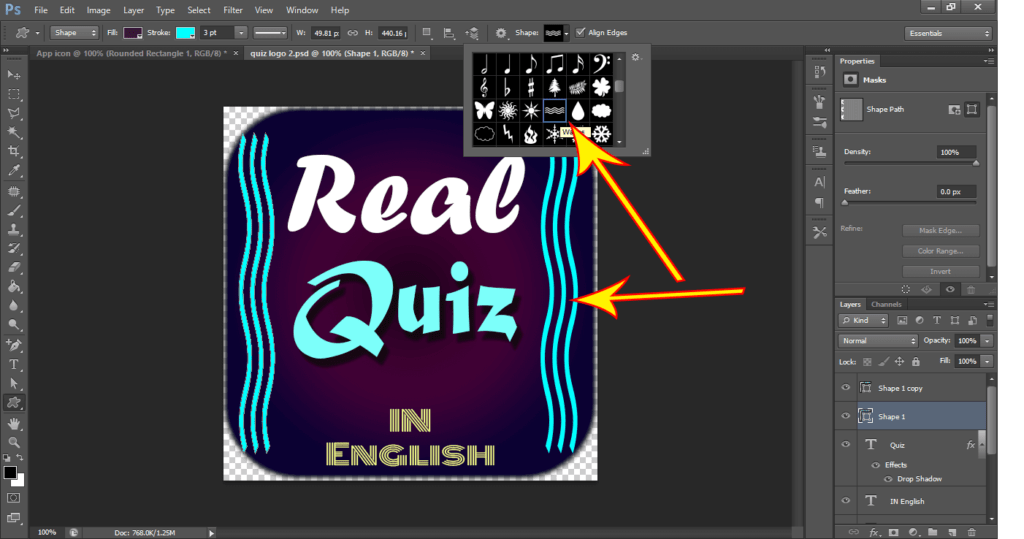Select the Custom Shape tool
Image resolution: width=1024 pixels, height=539 pixels.
[14, 403]
